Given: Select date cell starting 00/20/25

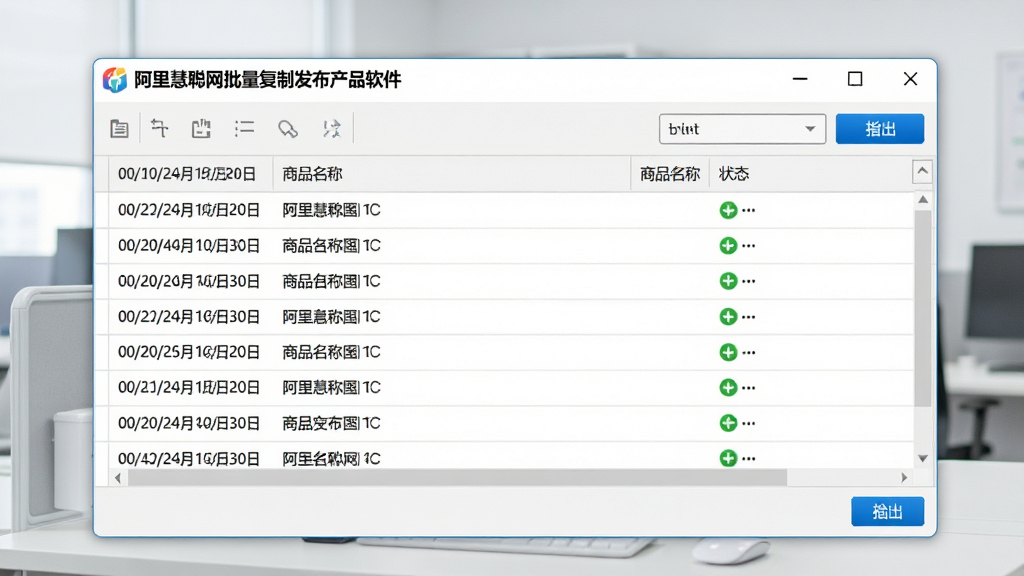Looking at the screenshot, I should coord(189,352).
